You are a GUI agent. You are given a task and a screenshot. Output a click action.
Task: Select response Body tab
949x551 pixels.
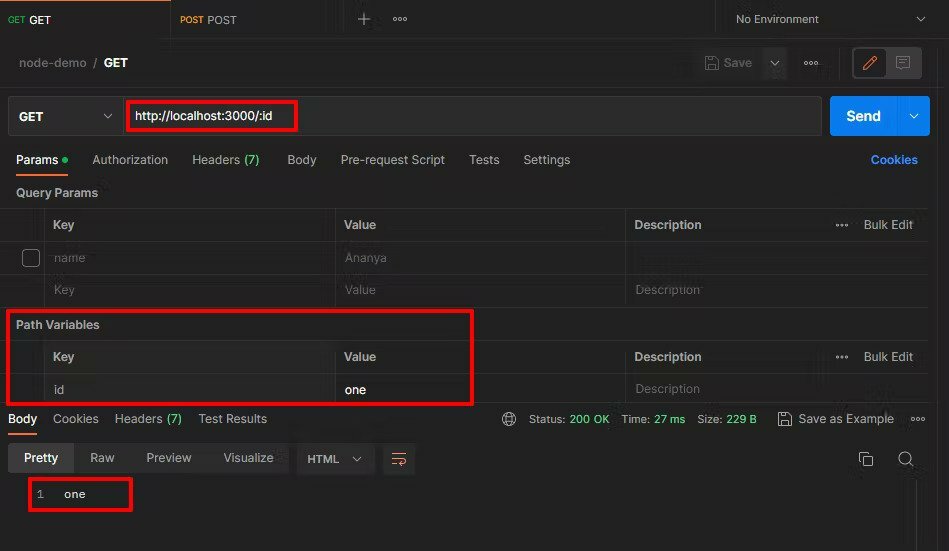pyautogui.click(x=22, y=419)
